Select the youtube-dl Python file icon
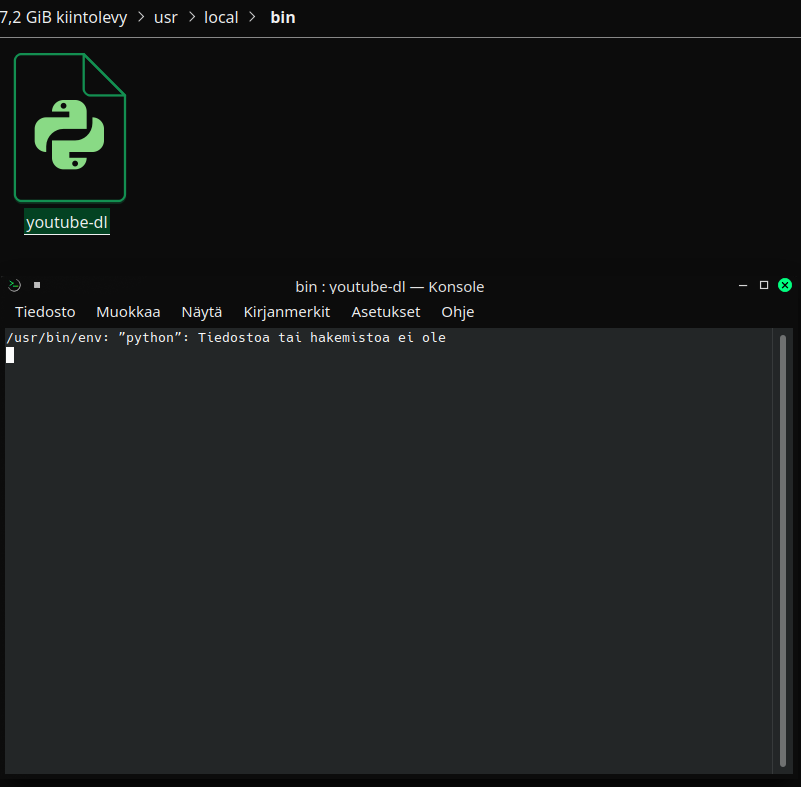The height and width of the screenshot is (787, 801). [x=70, y=127]
